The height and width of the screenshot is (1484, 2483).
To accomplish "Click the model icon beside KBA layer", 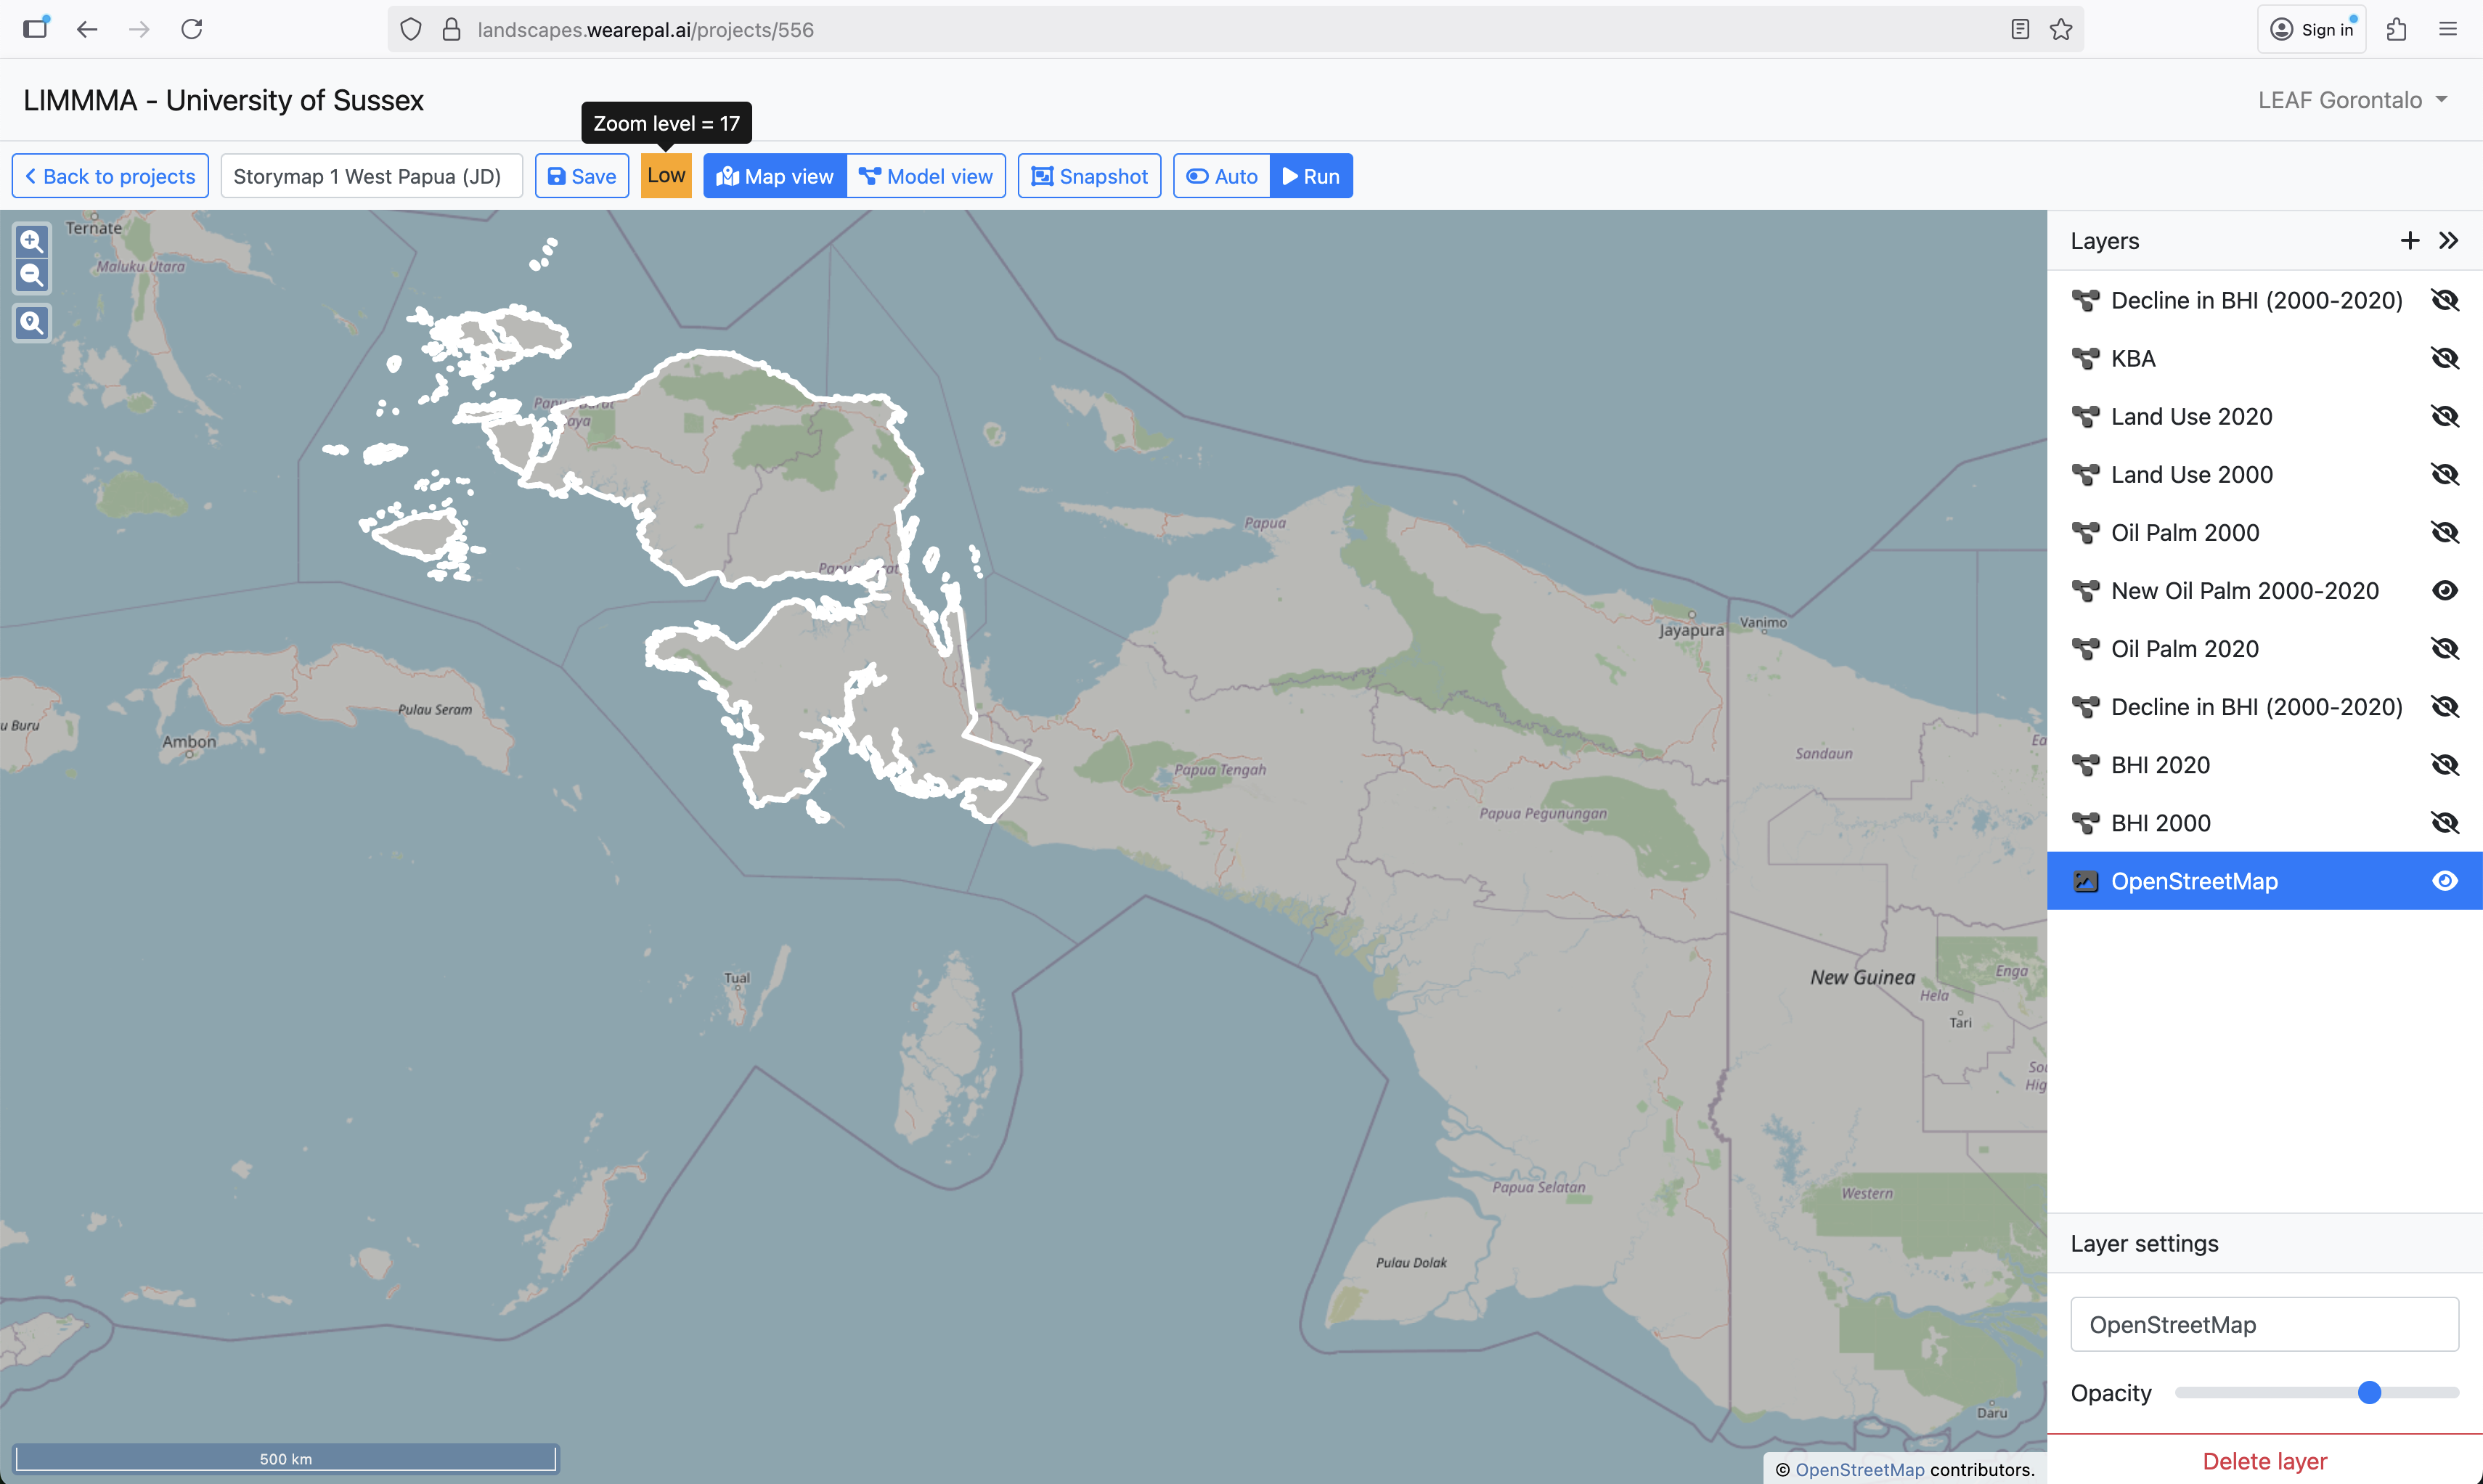I will point(2085,359).
